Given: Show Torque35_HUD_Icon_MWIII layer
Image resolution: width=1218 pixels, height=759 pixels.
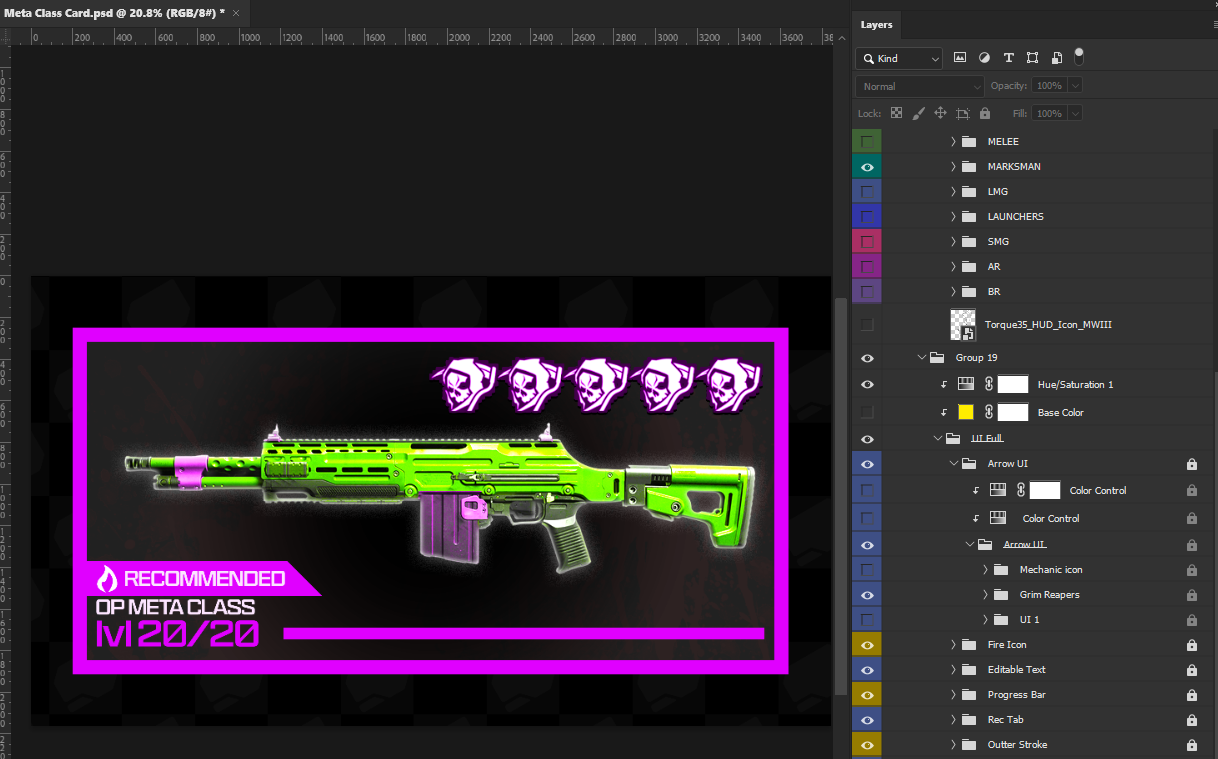Looking at the screenshot, I should [866, 325].
